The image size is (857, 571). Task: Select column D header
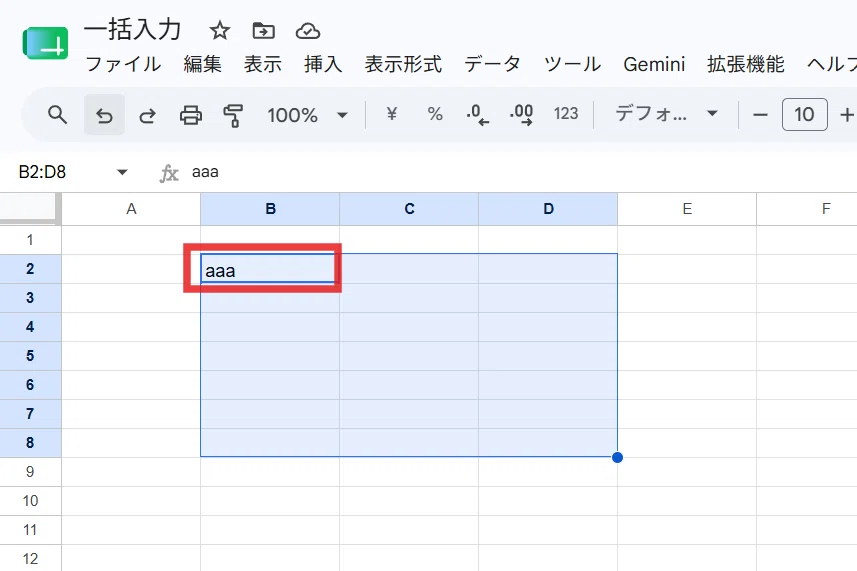[548, 209]
